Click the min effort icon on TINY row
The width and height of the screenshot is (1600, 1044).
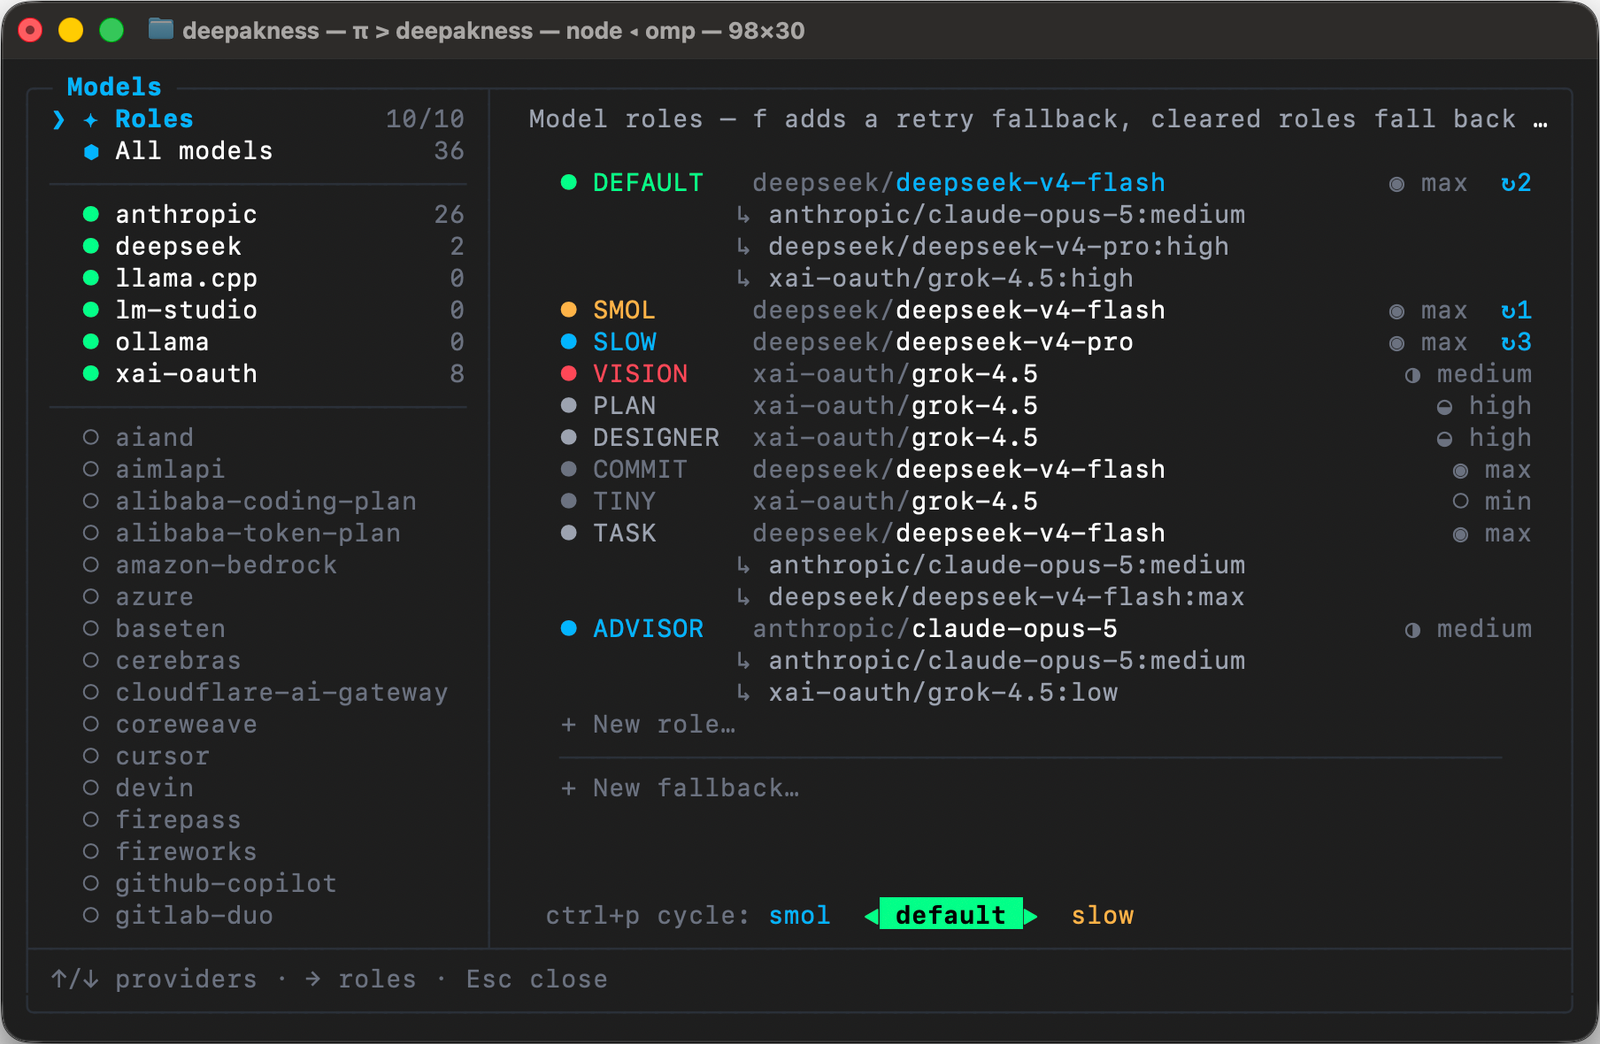(1460, 501)
